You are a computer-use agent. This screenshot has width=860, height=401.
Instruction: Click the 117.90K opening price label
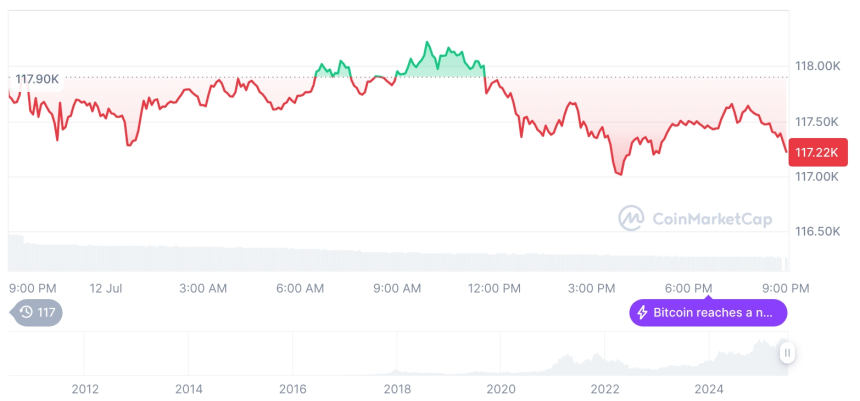pos(37,78)
